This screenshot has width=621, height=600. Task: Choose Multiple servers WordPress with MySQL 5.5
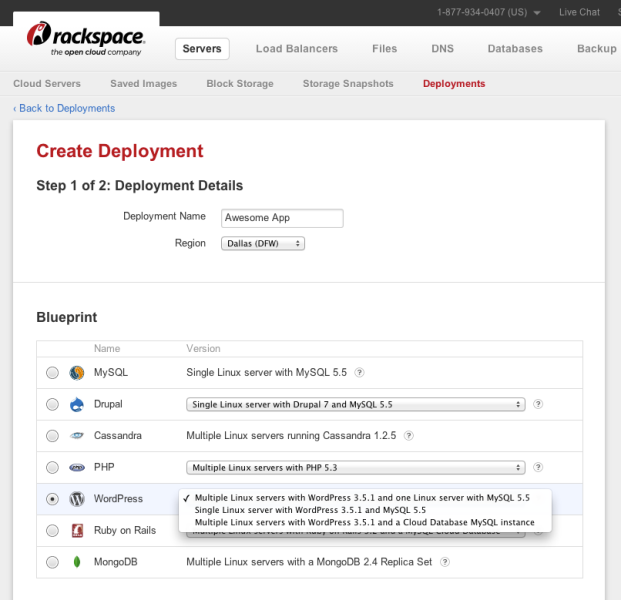tap(362, 498)
